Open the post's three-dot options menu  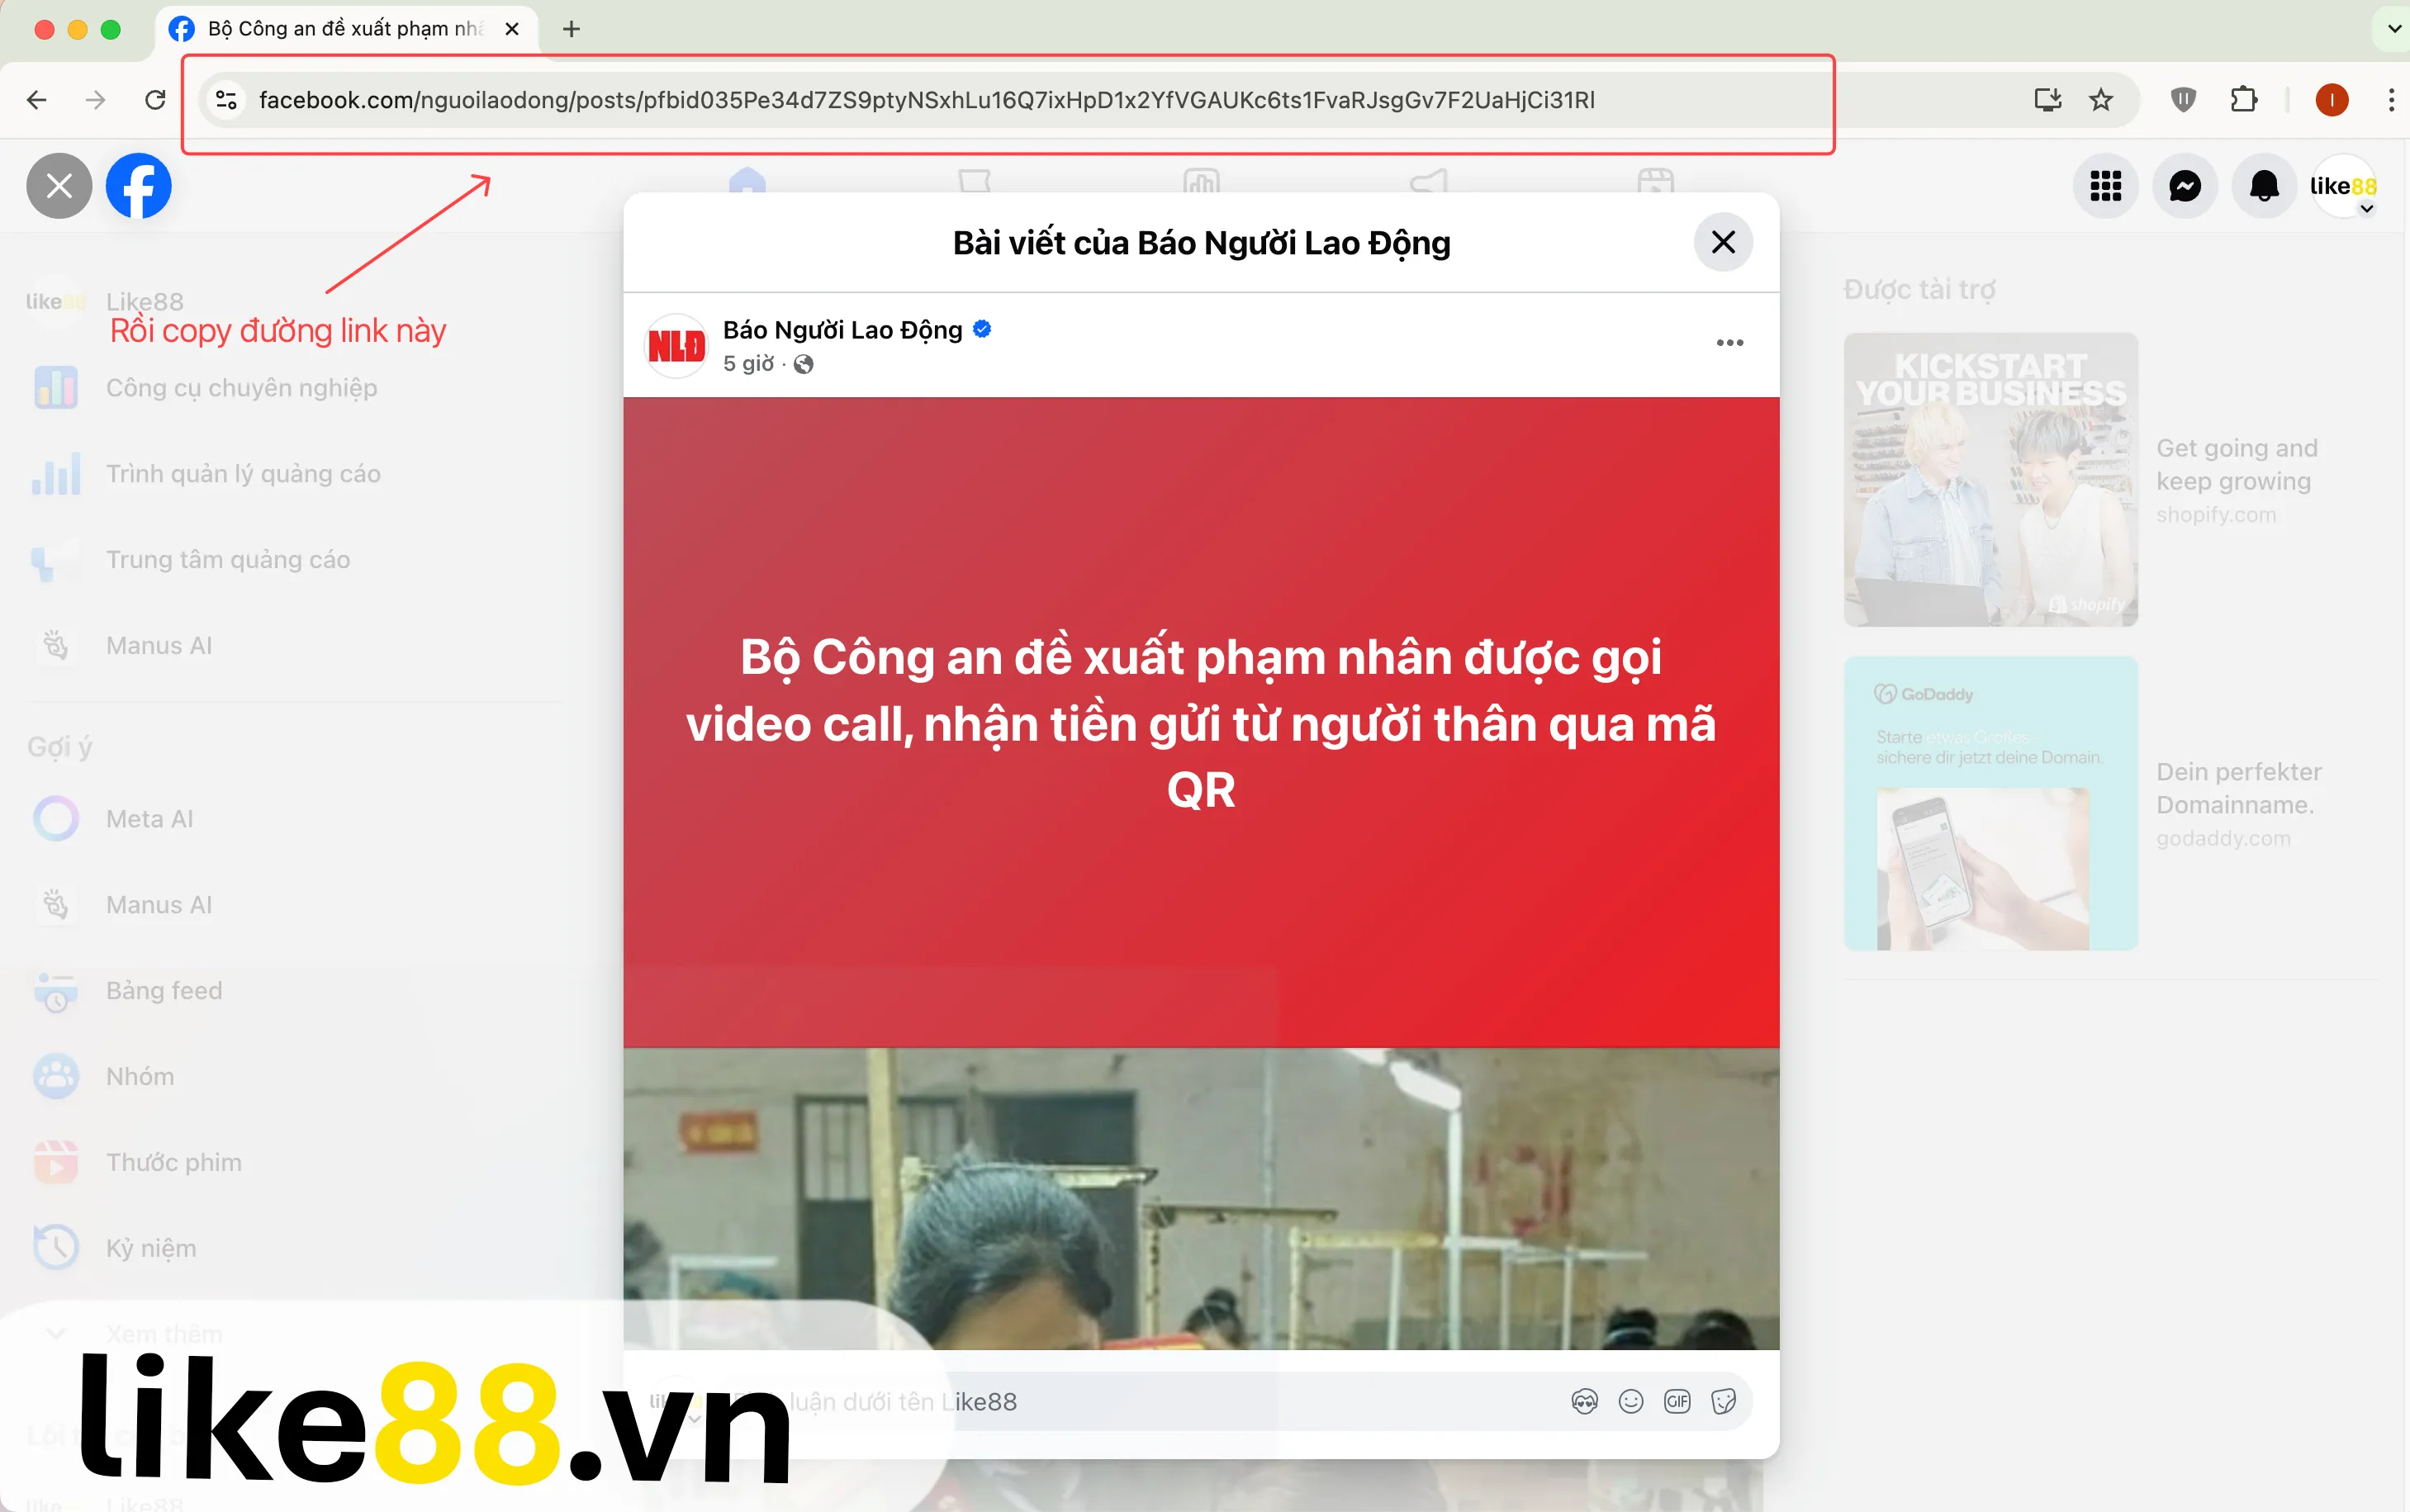pos(1730,343)
